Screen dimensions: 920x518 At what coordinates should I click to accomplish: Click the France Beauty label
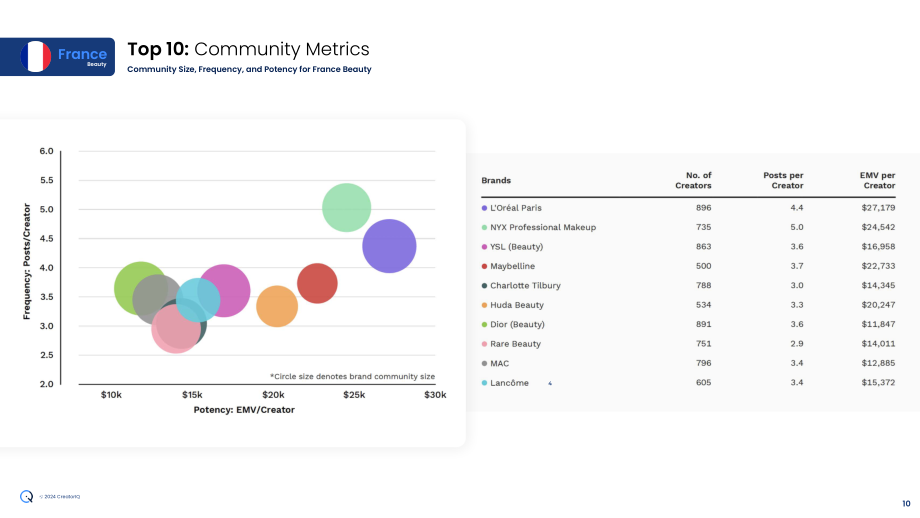(82, 56)
